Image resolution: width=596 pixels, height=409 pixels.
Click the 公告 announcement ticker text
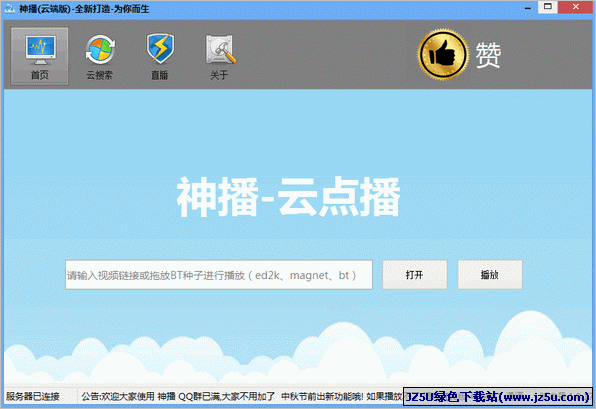pyautogui.click(x=242, y=396)
